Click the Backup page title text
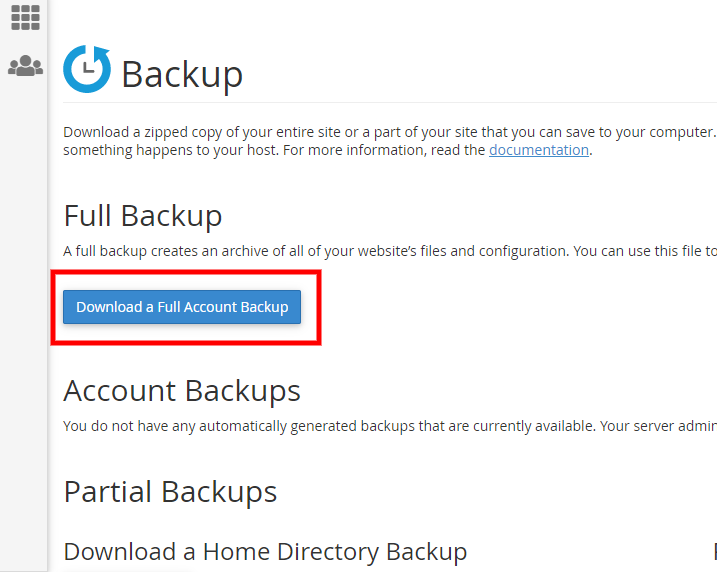Viewport: 717px width, 572px height. click(182, 74)
